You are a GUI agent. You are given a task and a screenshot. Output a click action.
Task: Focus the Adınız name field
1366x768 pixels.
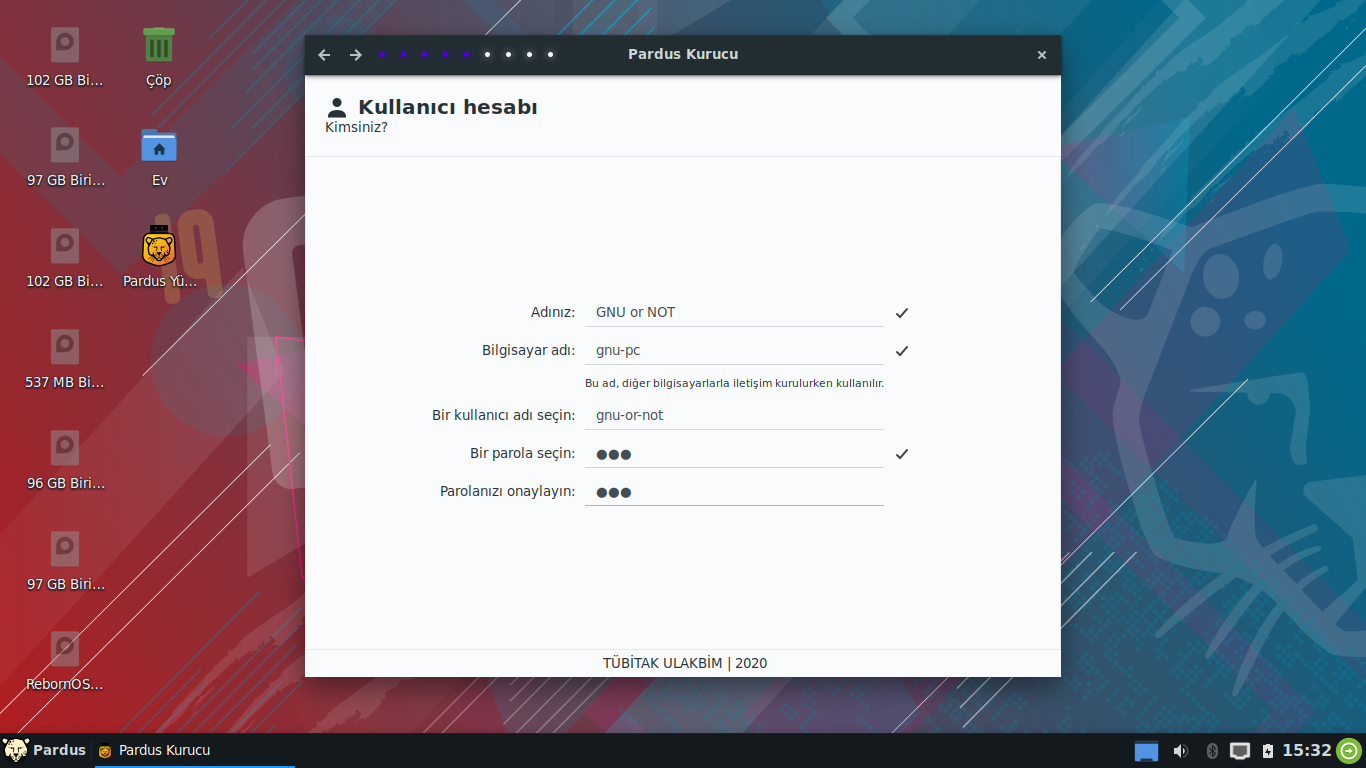pos(734,313)
